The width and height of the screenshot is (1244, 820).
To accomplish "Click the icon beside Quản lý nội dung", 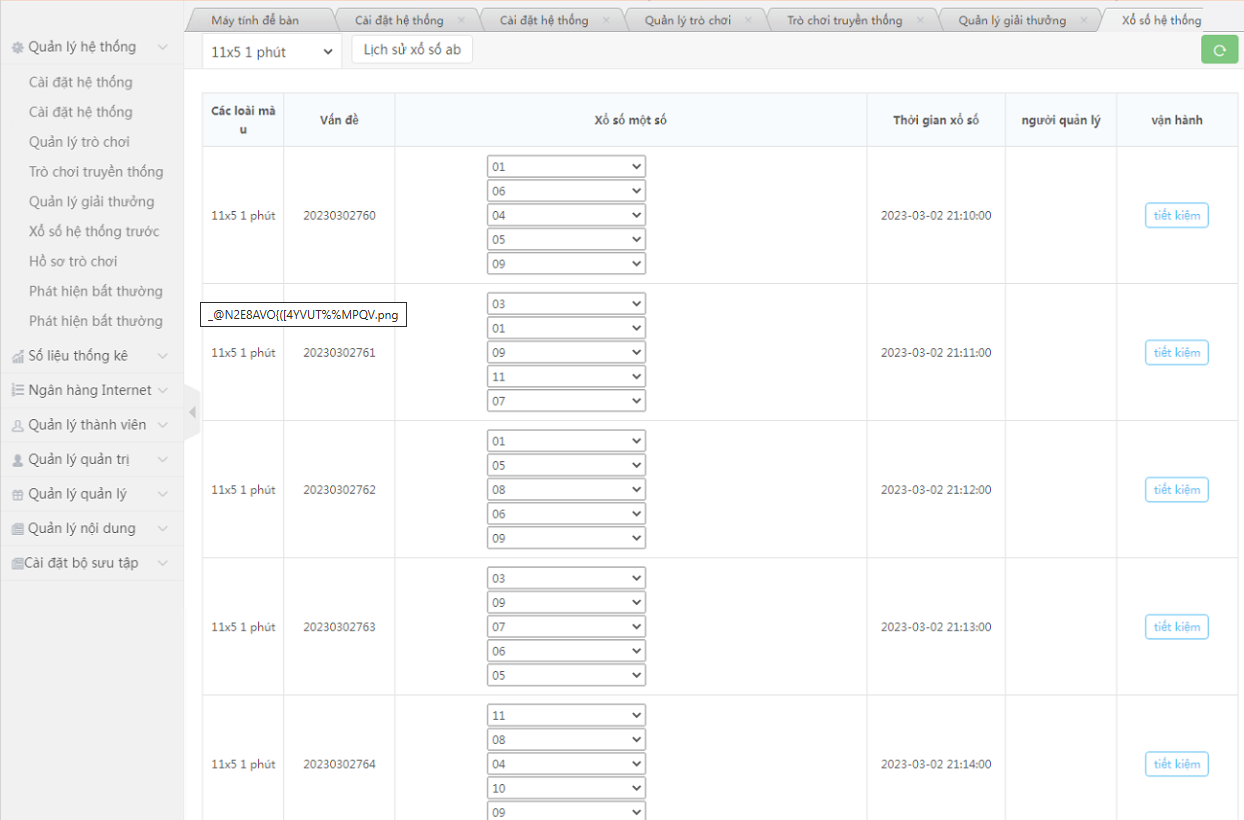I will click(17, 529).
